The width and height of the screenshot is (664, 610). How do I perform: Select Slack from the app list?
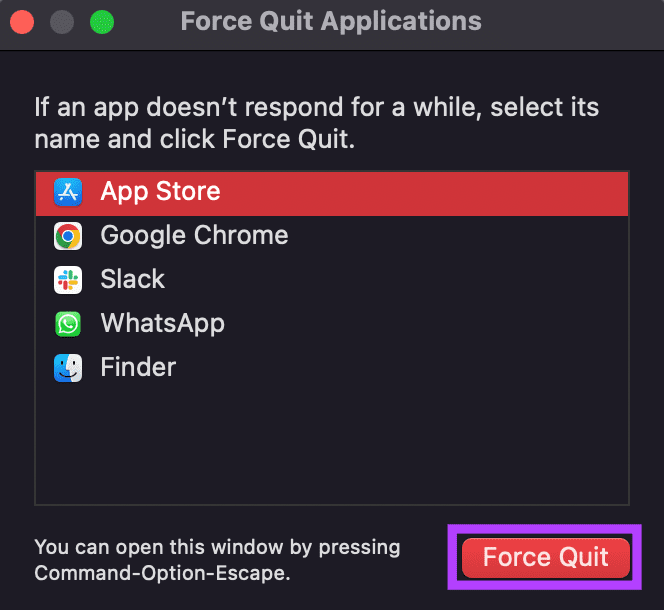click(x=332, y=280)
